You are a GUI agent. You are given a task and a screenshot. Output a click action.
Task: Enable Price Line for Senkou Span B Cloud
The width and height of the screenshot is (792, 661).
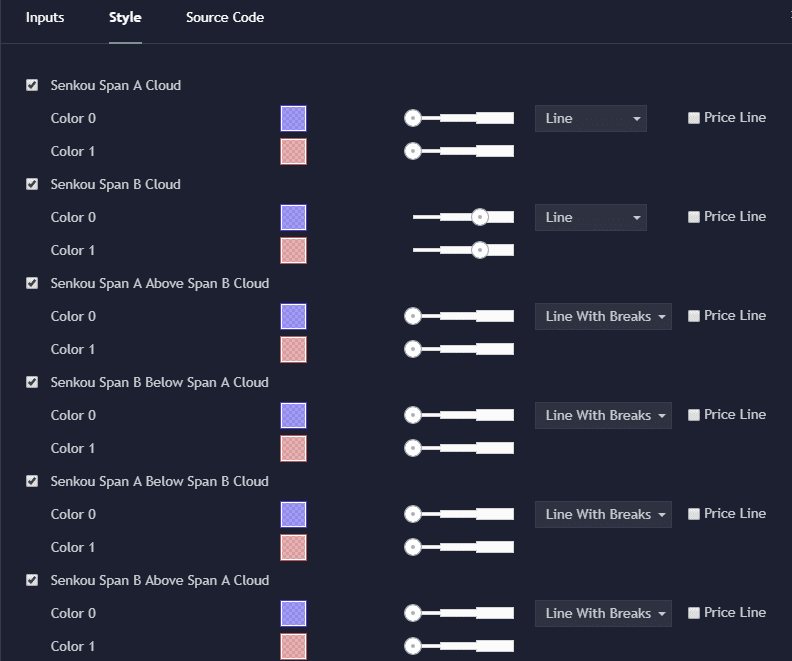click(694, 217)
